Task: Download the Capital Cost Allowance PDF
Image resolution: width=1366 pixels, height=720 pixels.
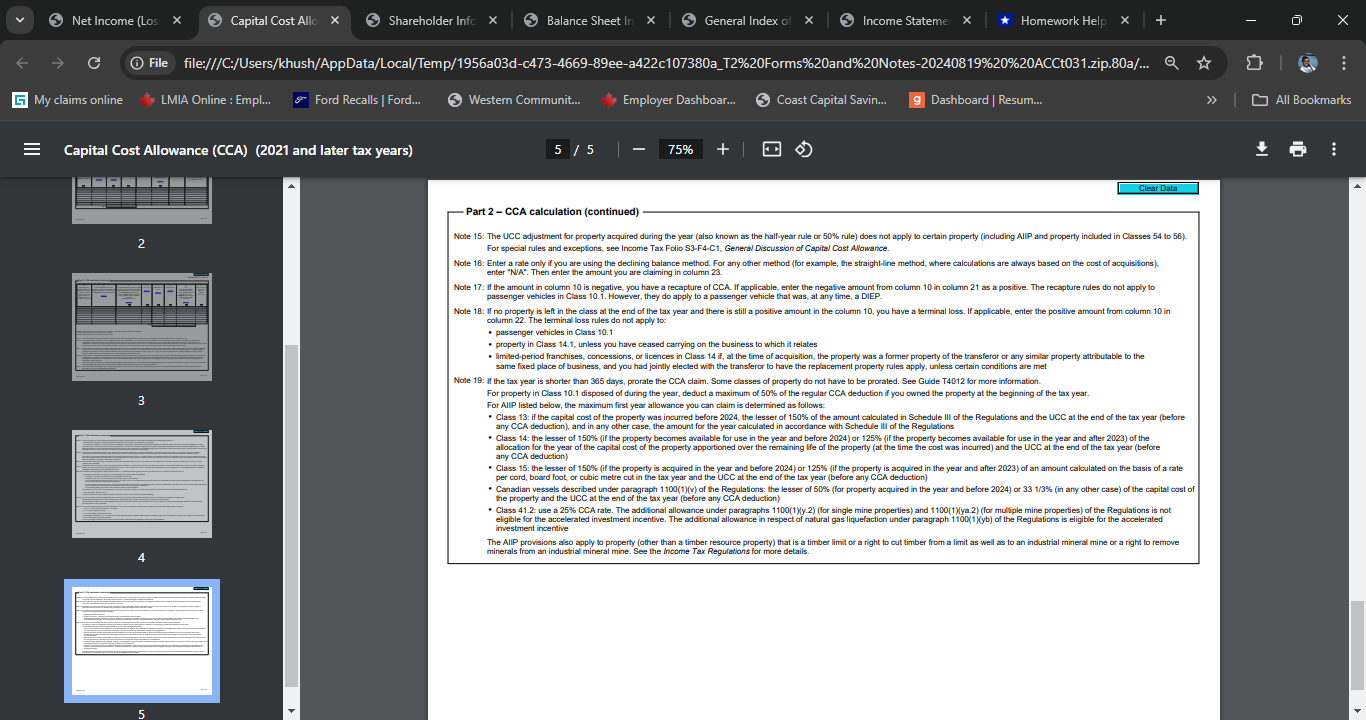Action: (x=1260, y=148)
